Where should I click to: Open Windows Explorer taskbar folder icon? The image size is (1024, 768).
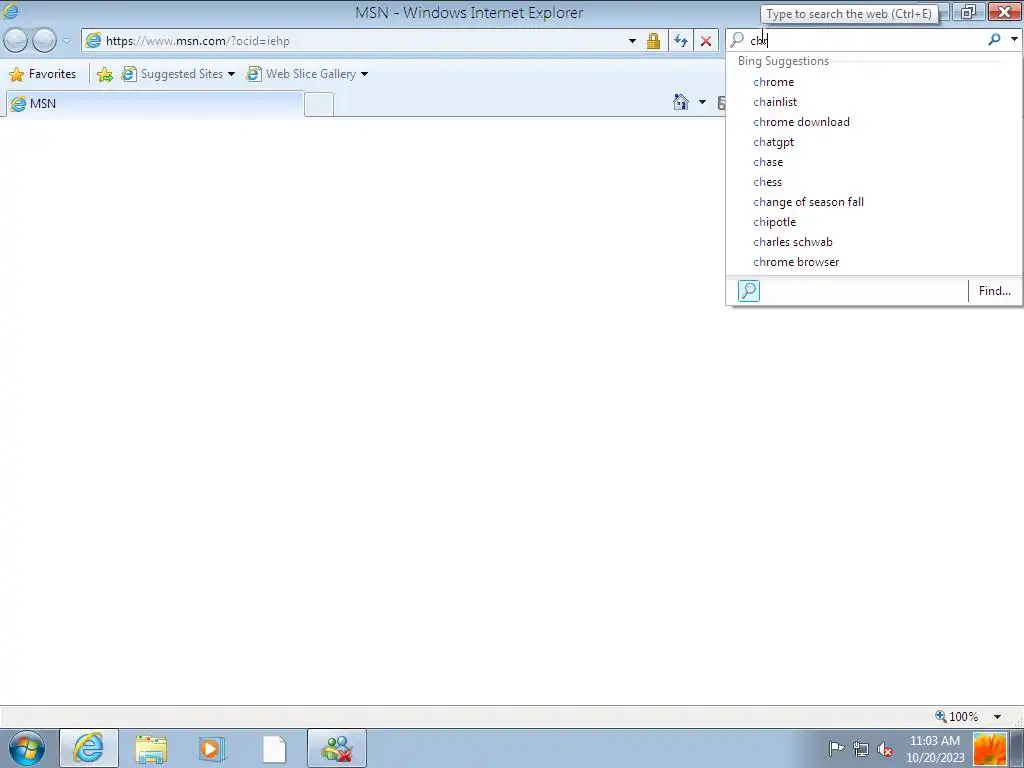(x=151, y=748)
